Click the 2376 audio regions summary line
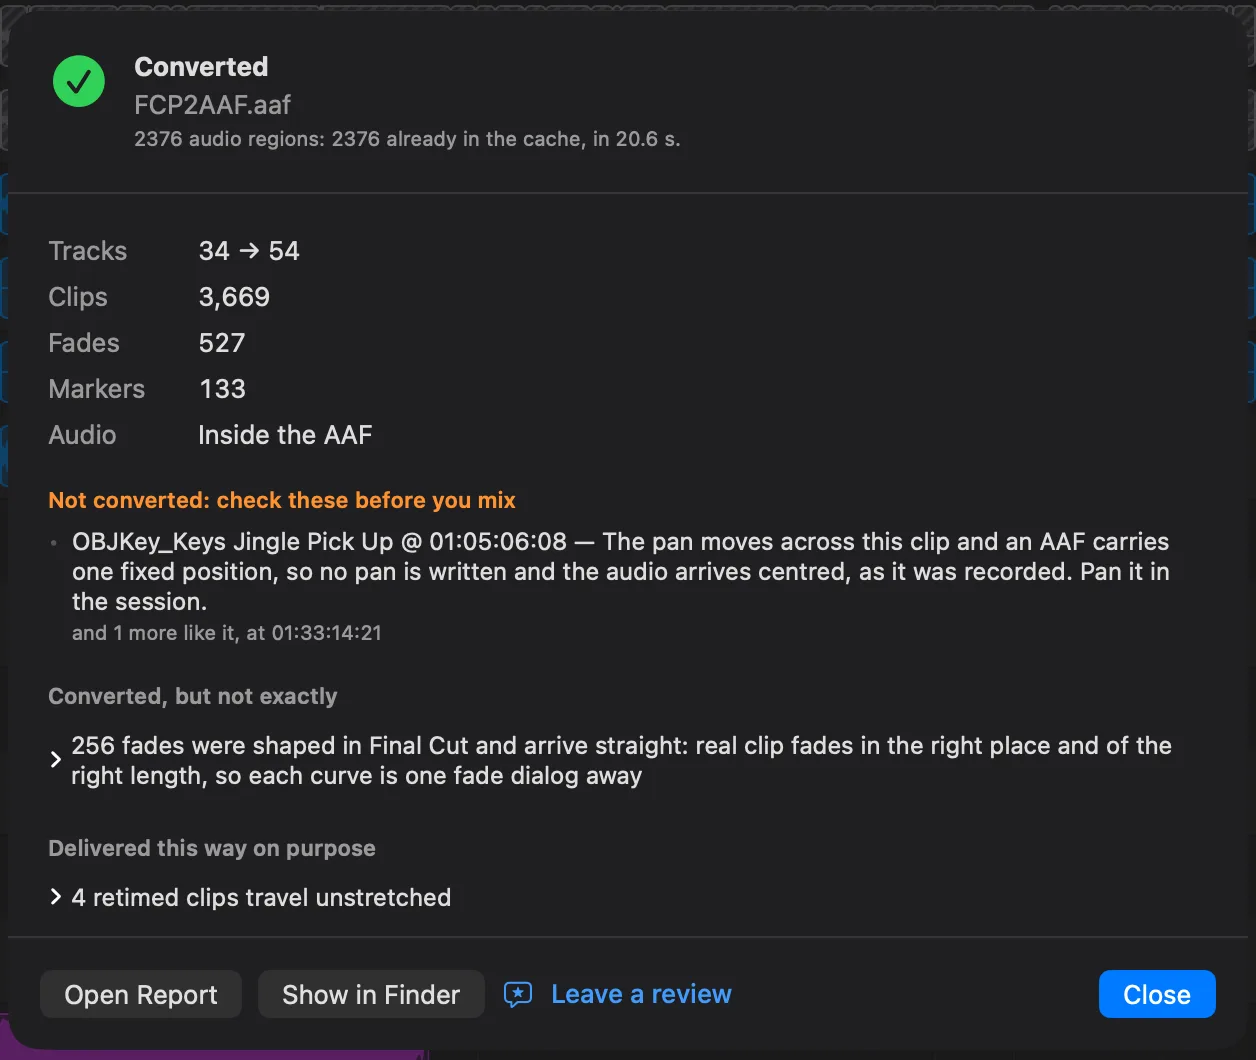The width and height of the screenshot is (1256, 1060). 407,140
